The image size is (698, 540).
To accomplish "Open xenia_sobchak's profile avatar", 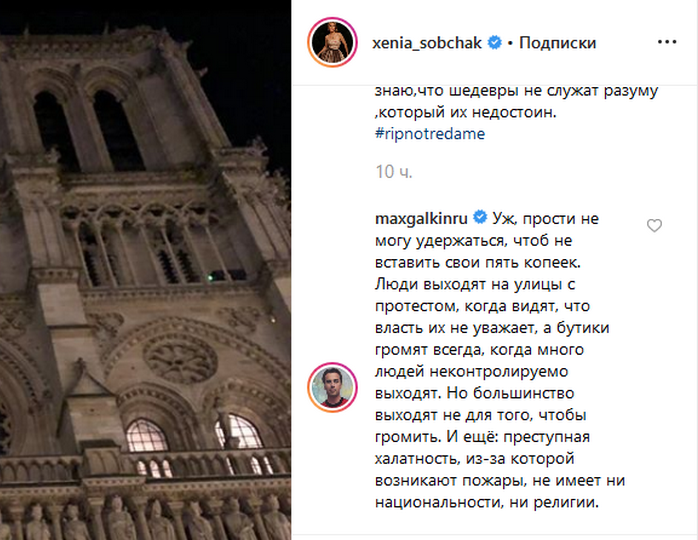I will [x=332, y=43].
